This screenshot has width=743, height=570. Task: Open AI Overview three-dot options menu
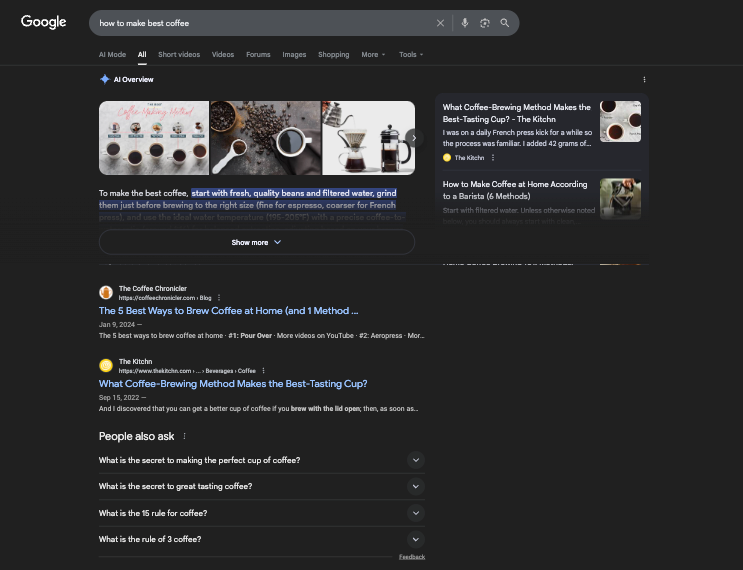[x=644, y=80]
